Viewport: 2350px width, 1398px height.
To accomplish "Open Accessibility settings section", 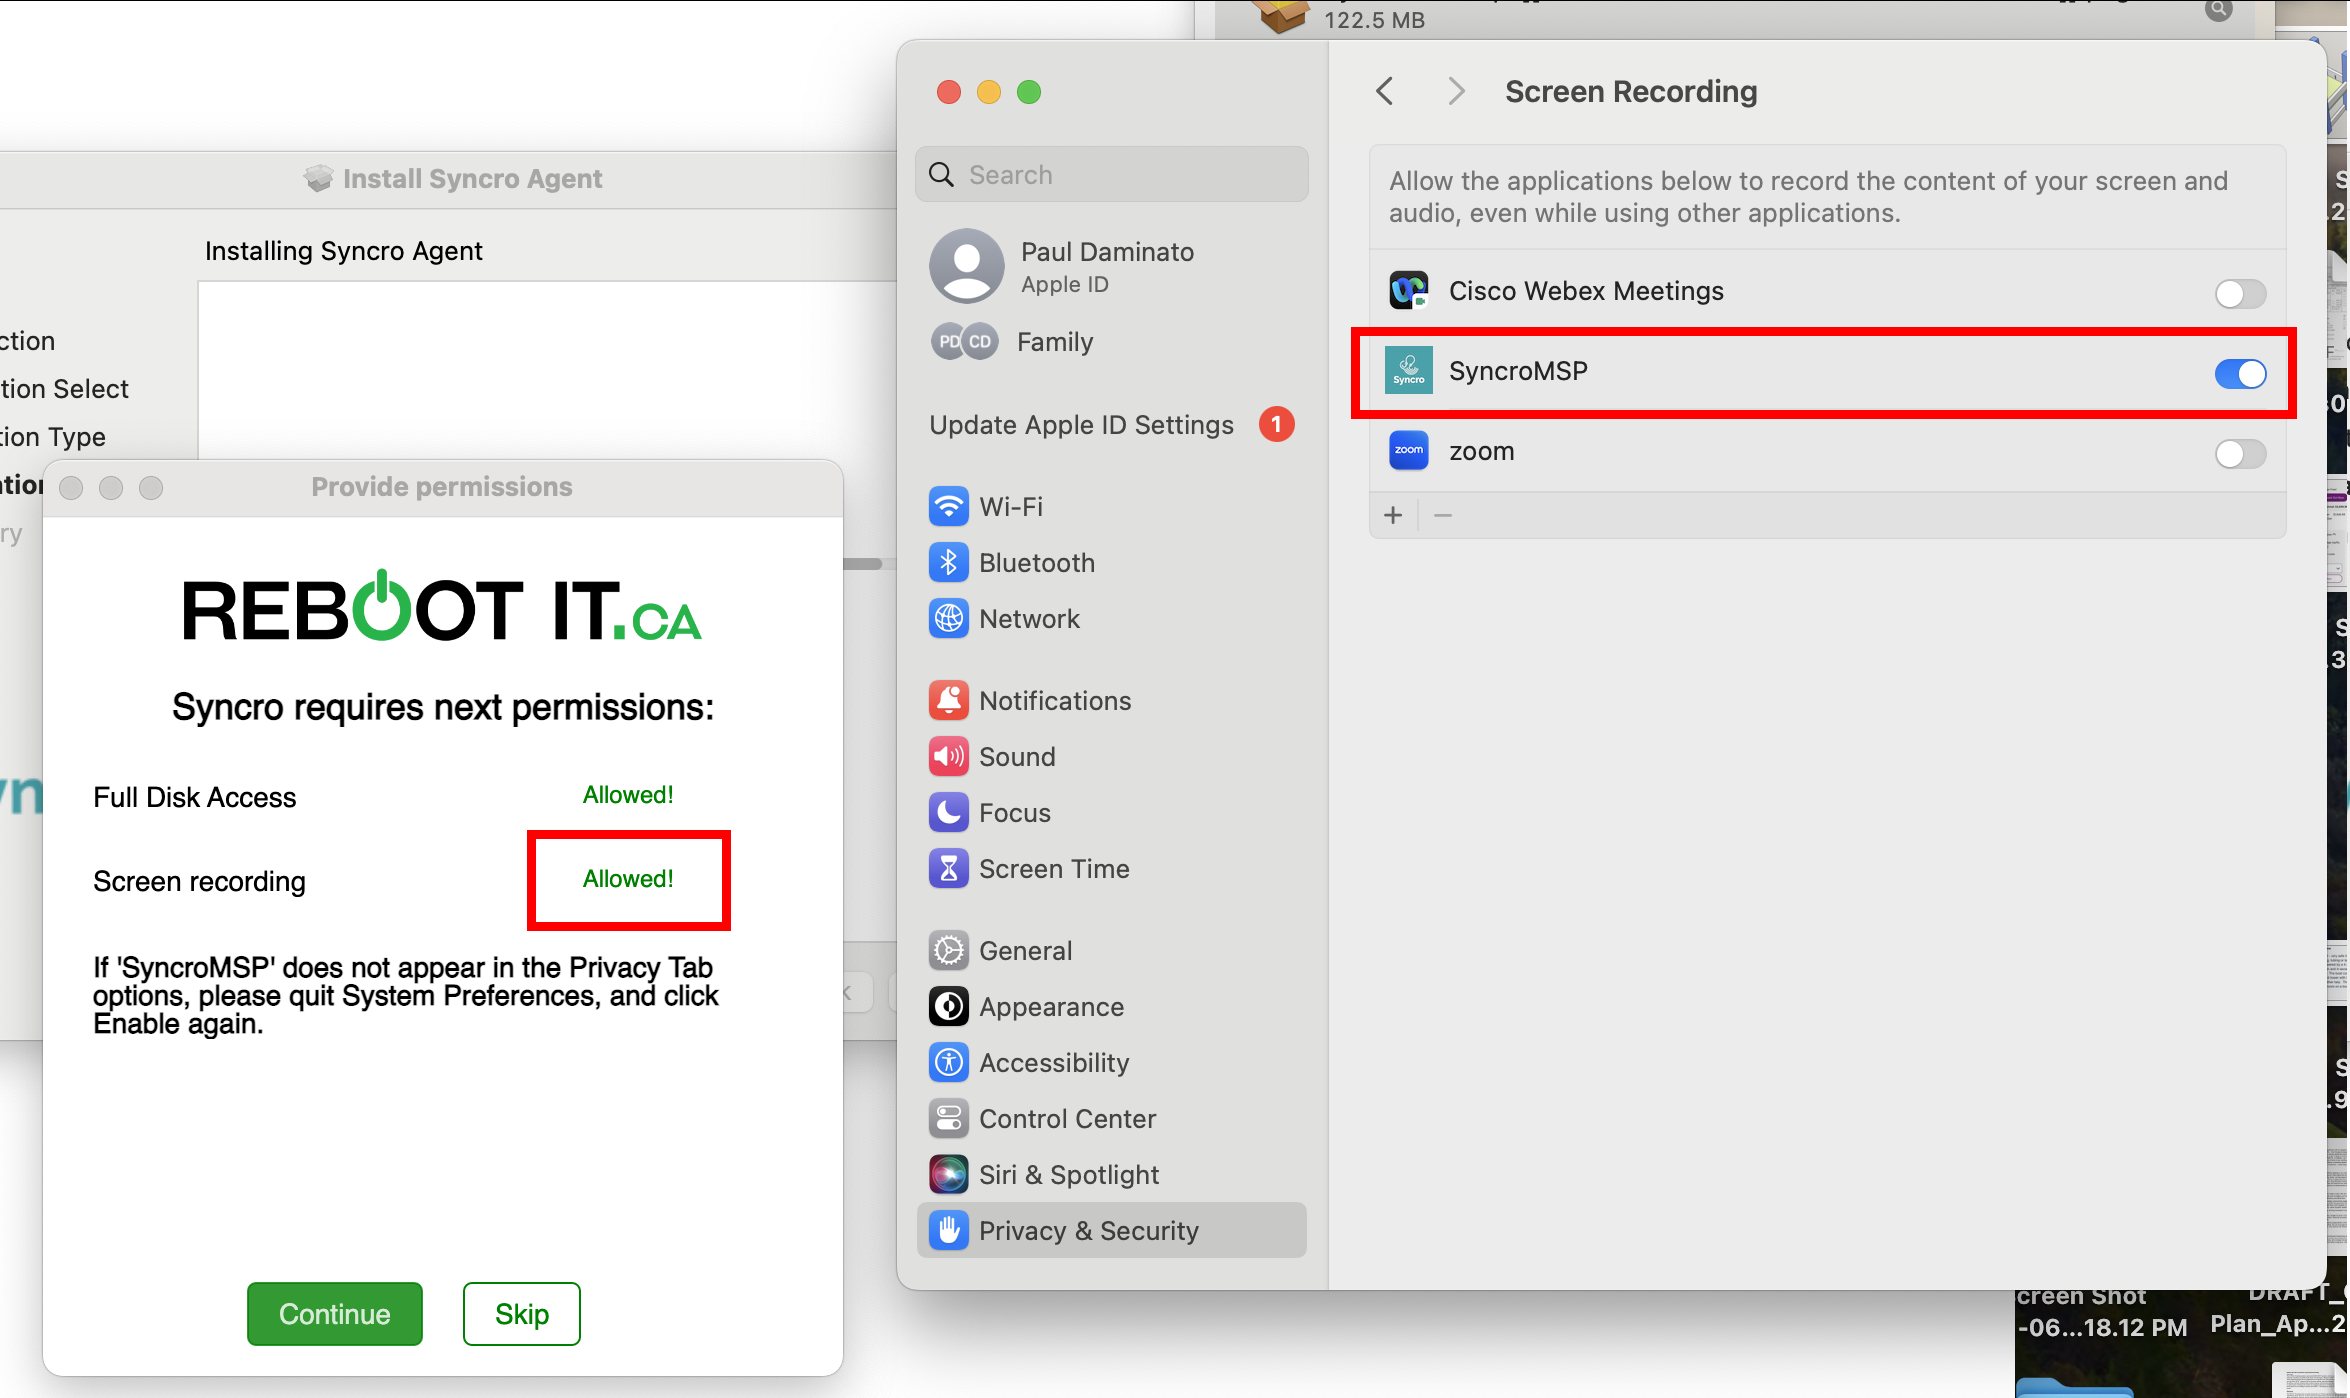I will point(1053,1063).
